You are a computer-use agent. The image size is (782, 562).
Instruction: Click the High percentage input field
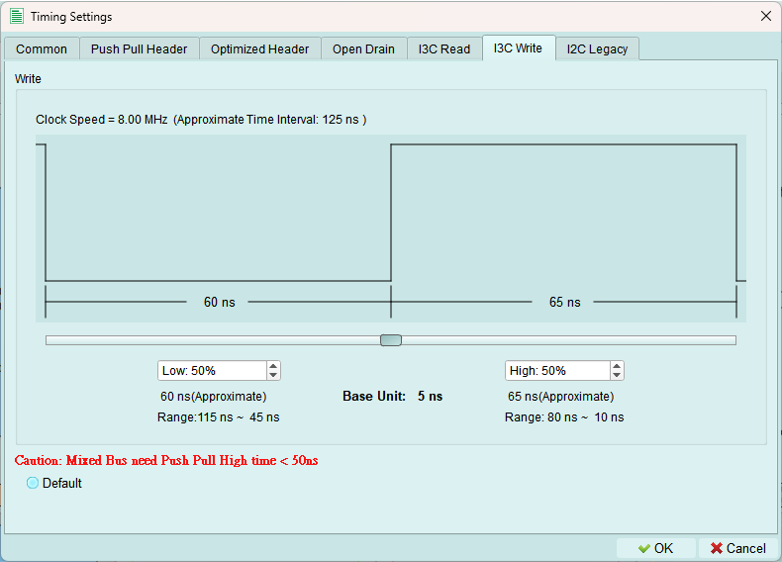[558, 371]
